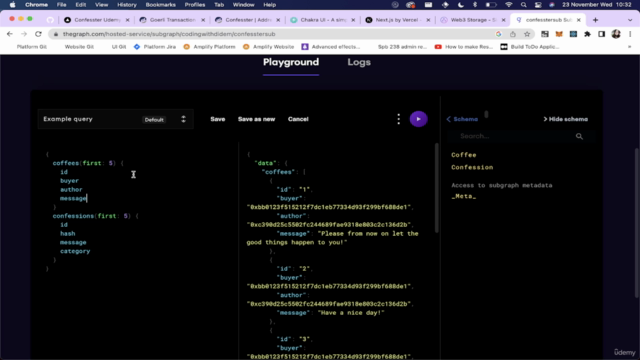
Task: Open Spotlight search in the menu bar
Action: (x=523, y=5)
